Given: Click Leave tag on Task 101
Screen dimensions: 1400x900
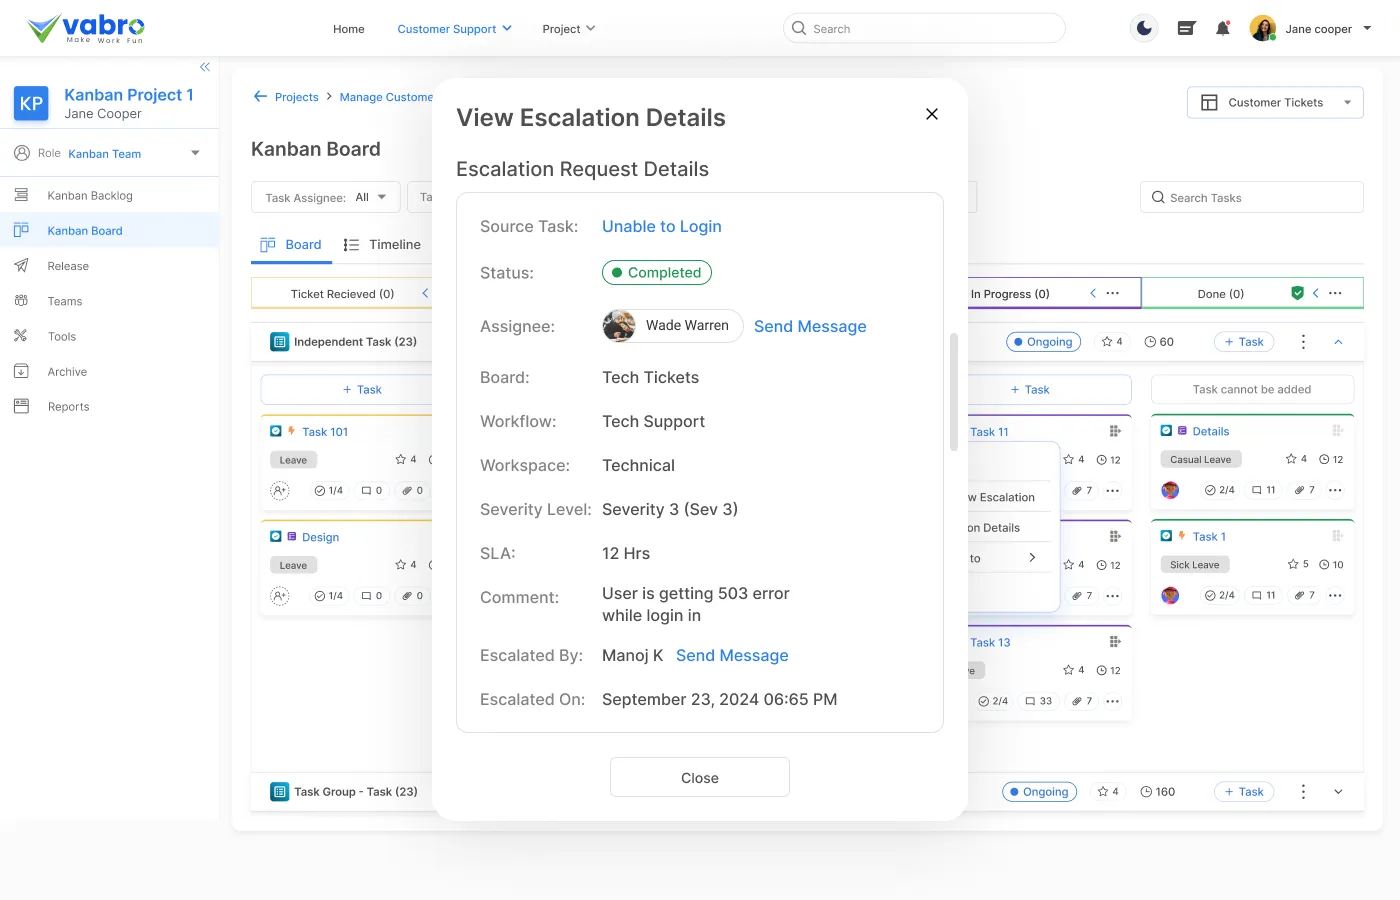Looking at the screenshot, I should 293,460.
